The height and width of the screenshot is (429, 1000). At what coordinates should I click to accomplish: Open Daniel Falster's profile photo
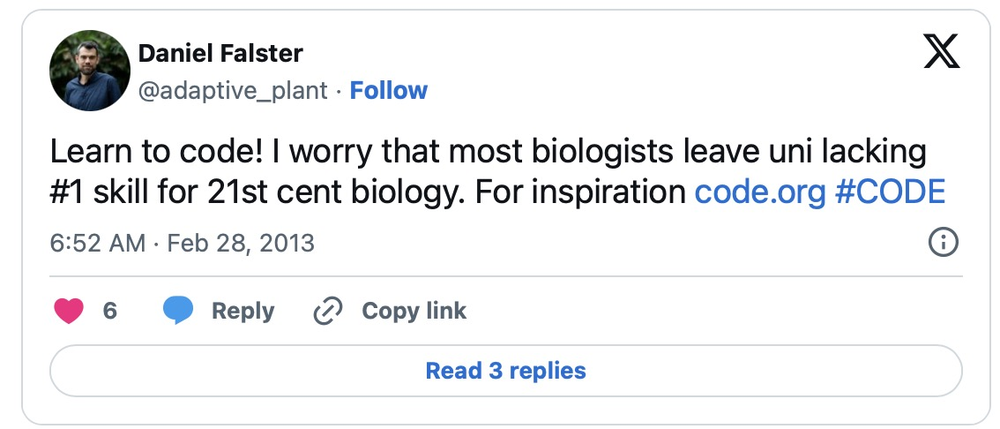click(x=90, y=70)
